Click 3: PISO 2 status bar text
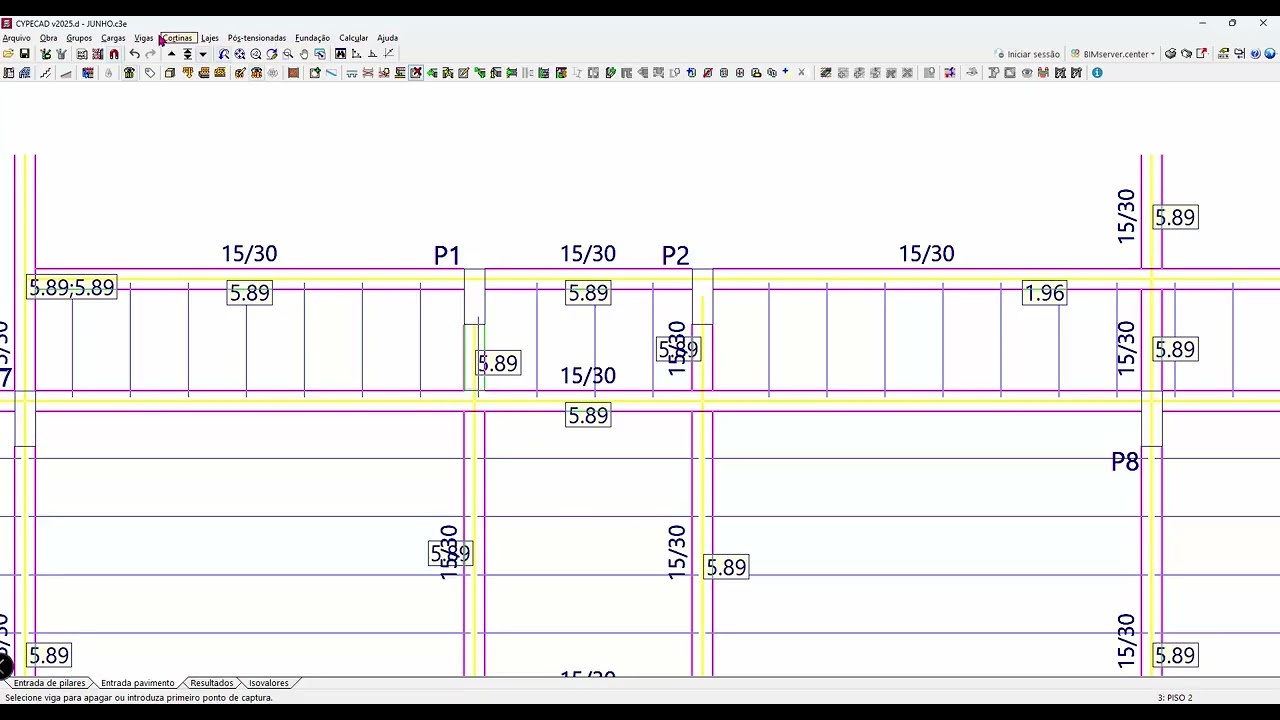The width and height of the screenshot is (1280, 720). coord(1175,698)
